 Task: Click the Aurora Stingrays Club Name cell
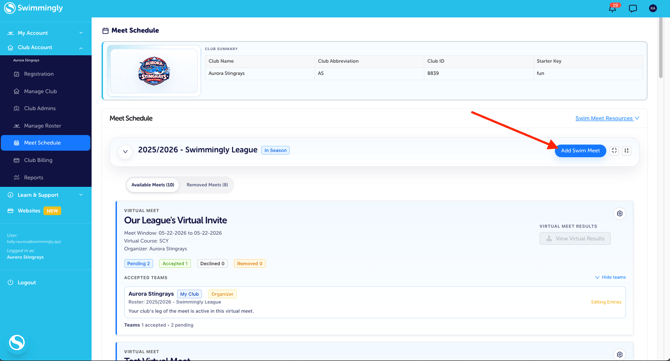(260, 73)
